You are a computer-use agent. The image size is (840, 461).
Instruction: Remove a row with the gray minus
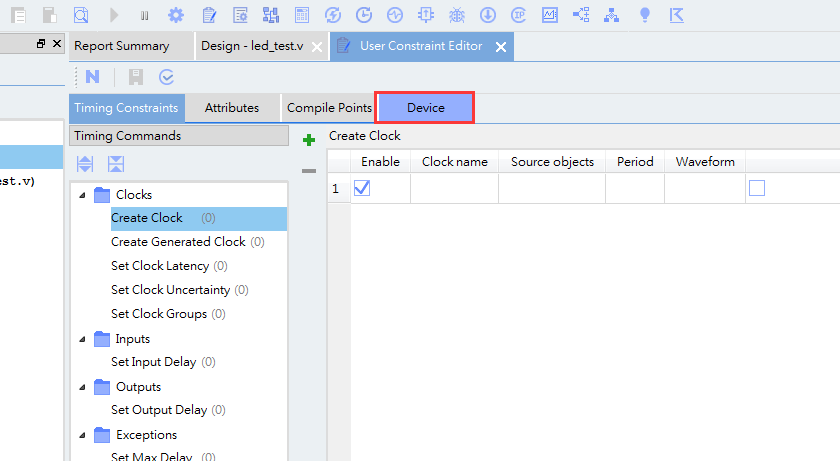[309, 171]
